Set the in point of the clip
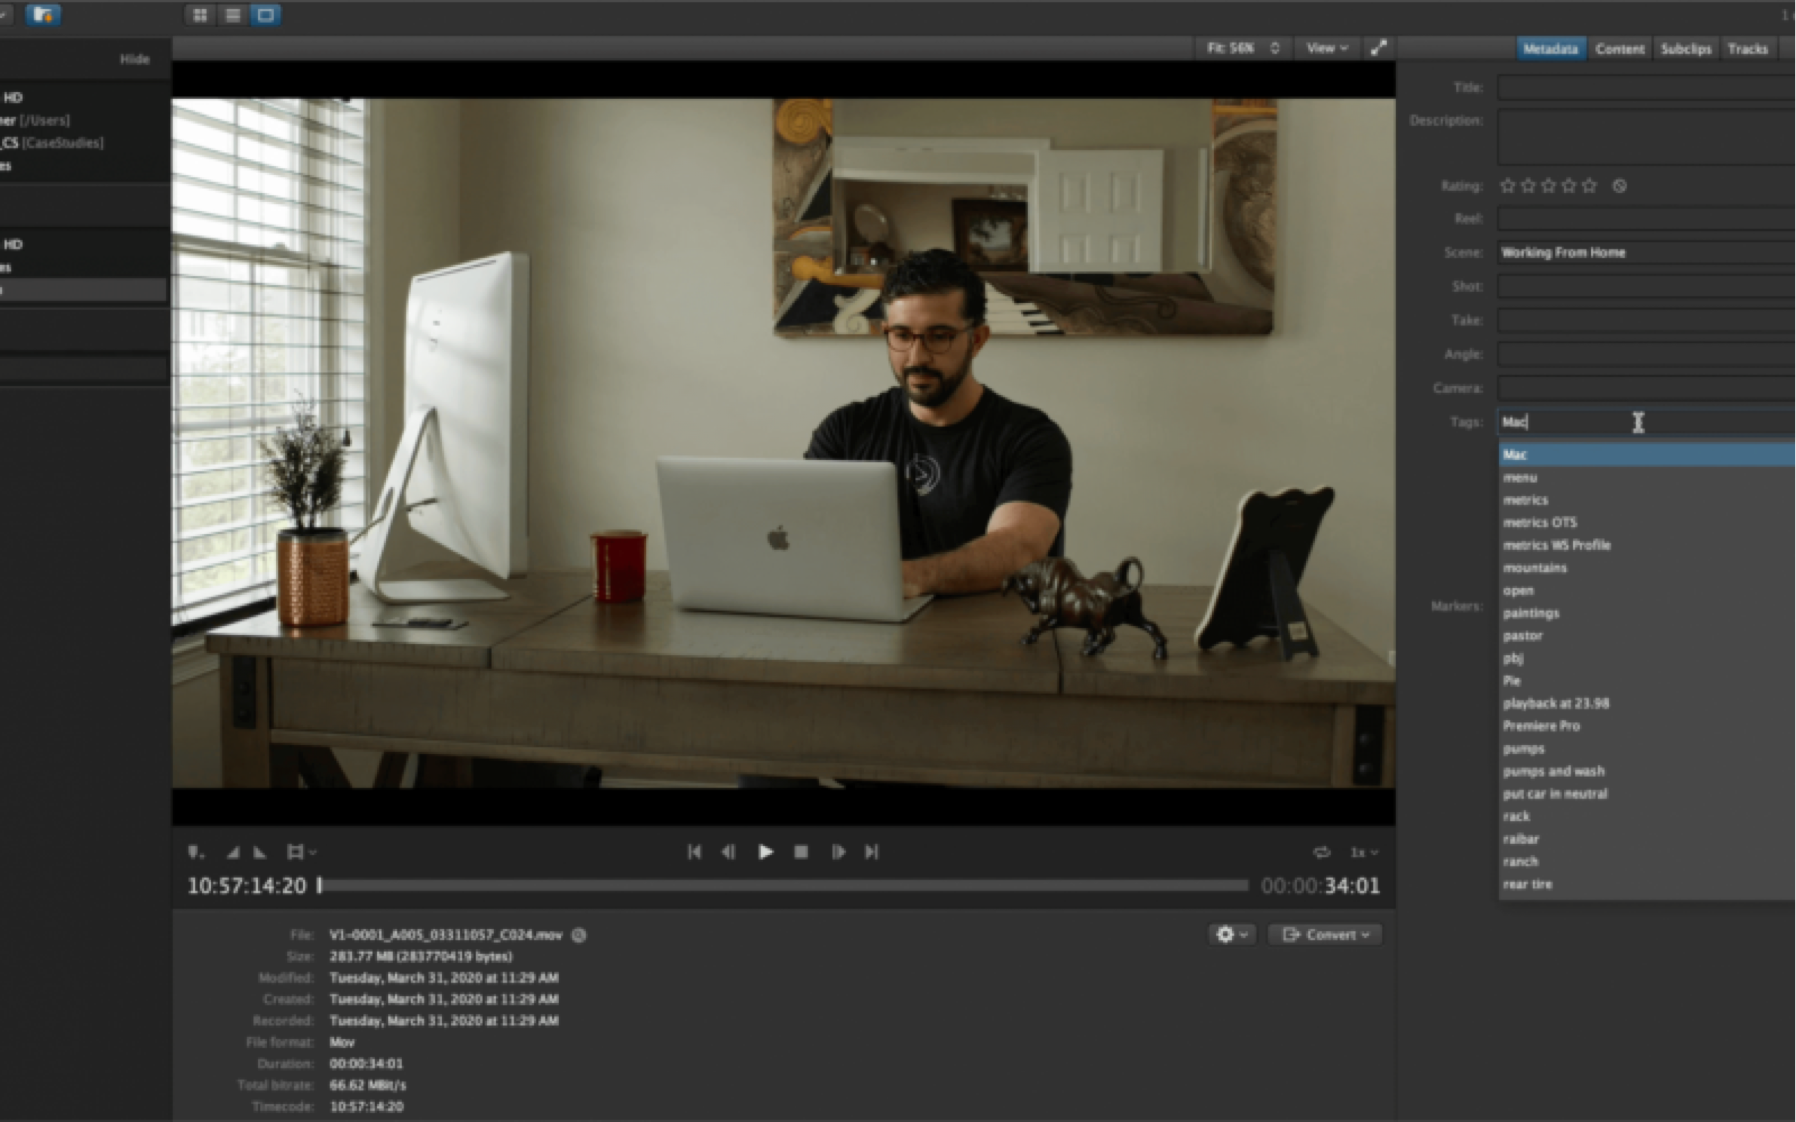Image resolution: width=1796 pixels, height=1122 pixels. tap(232, 852)
